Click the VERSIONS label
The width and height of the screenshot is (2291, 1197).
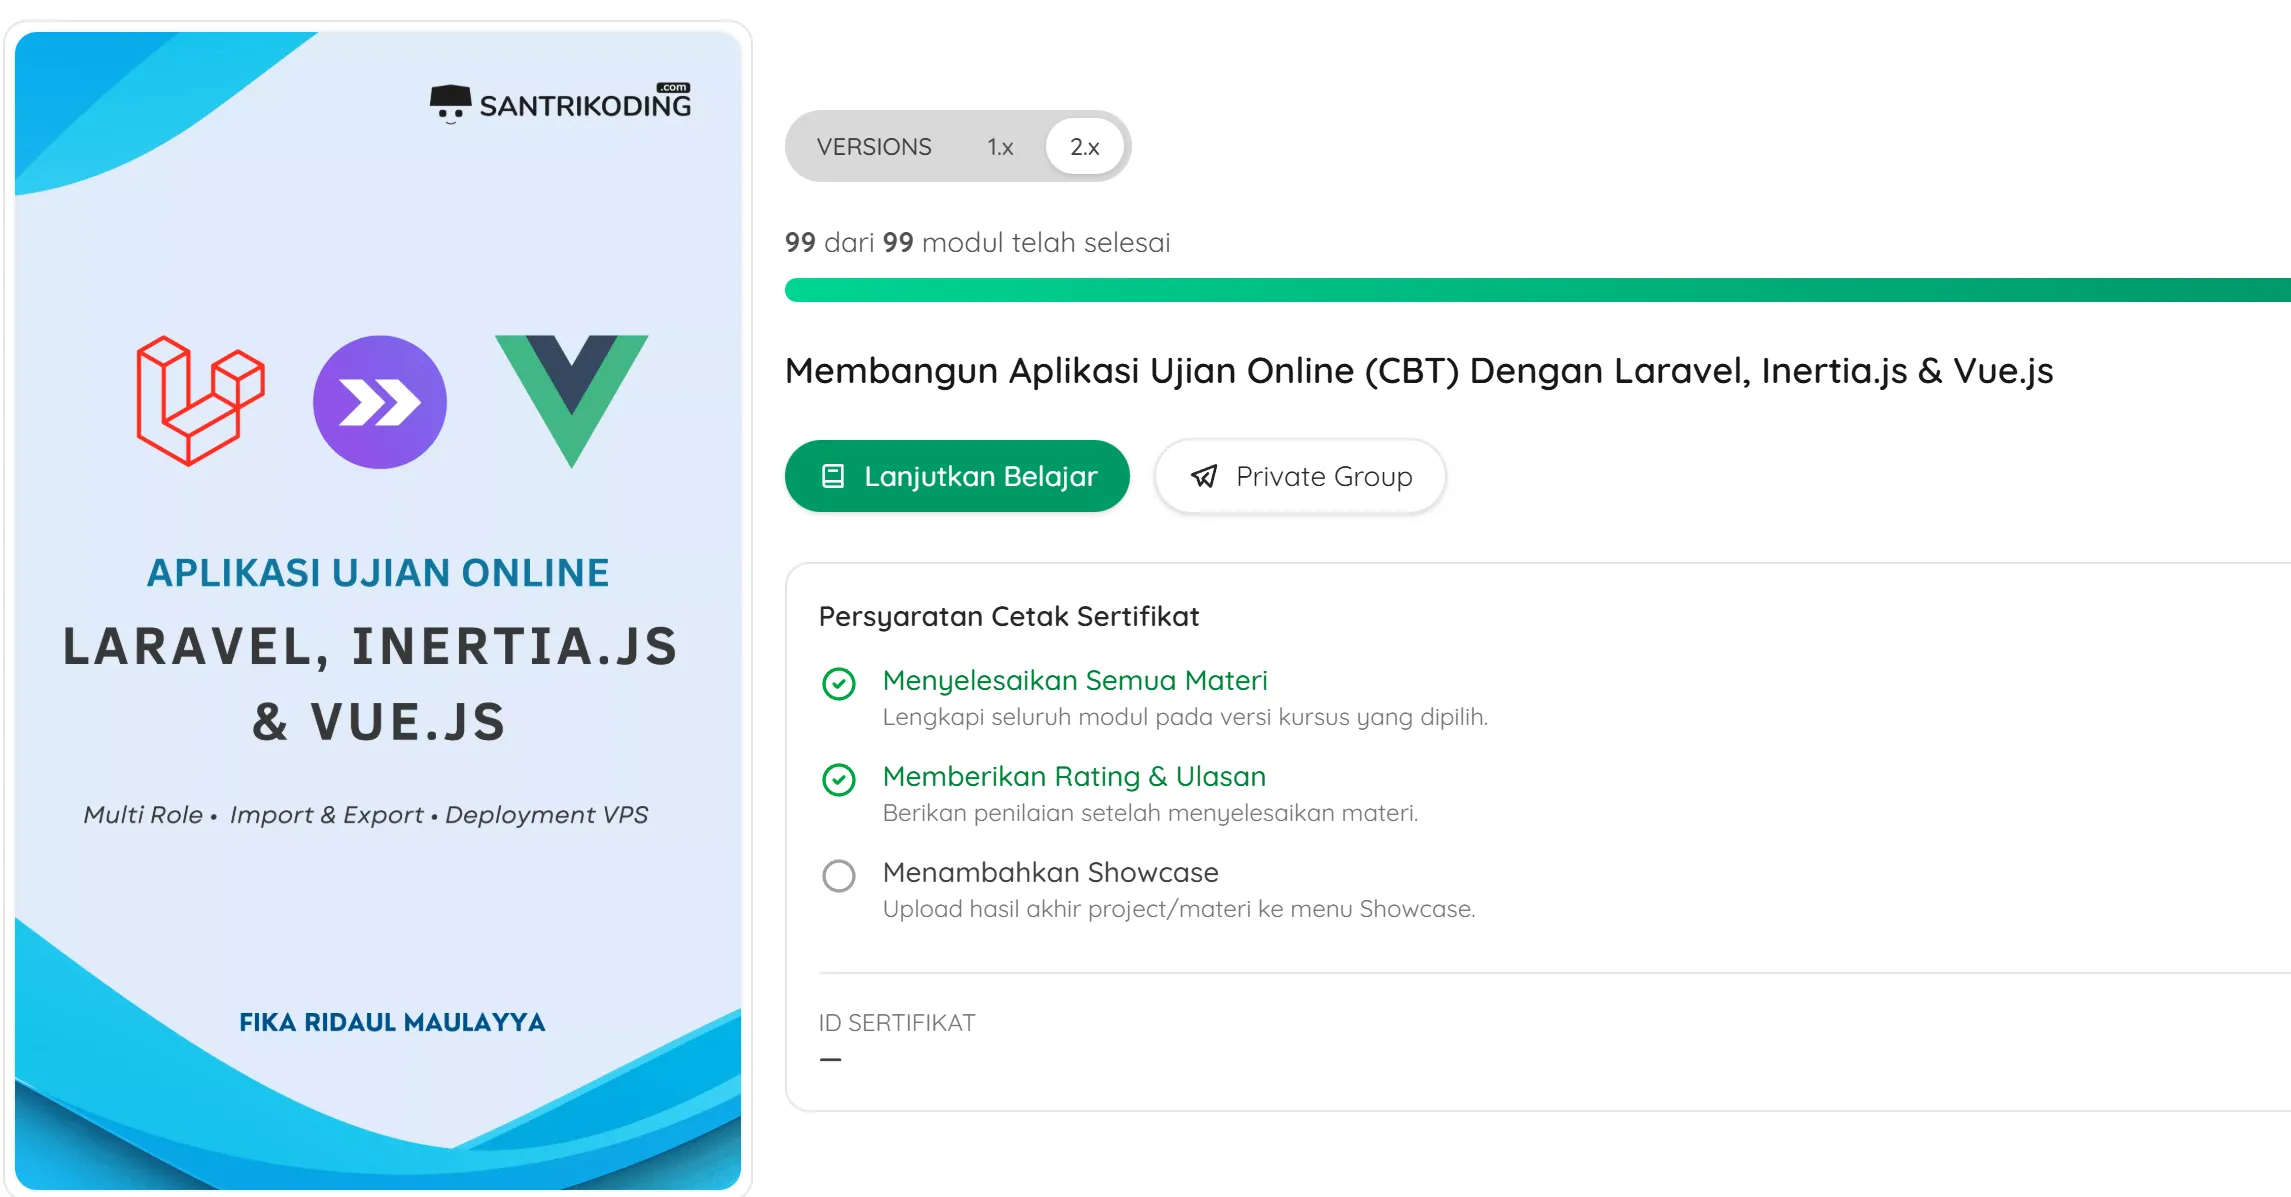pyautogui.click(x=874, y=147)
